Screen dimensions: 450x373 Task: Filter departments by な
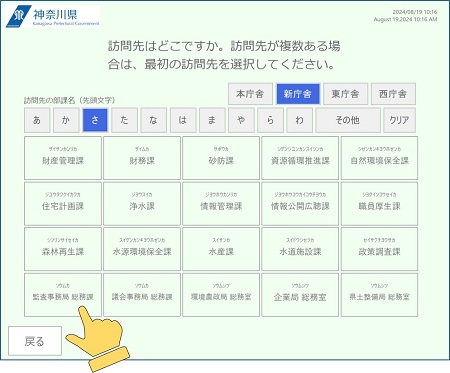153,120
